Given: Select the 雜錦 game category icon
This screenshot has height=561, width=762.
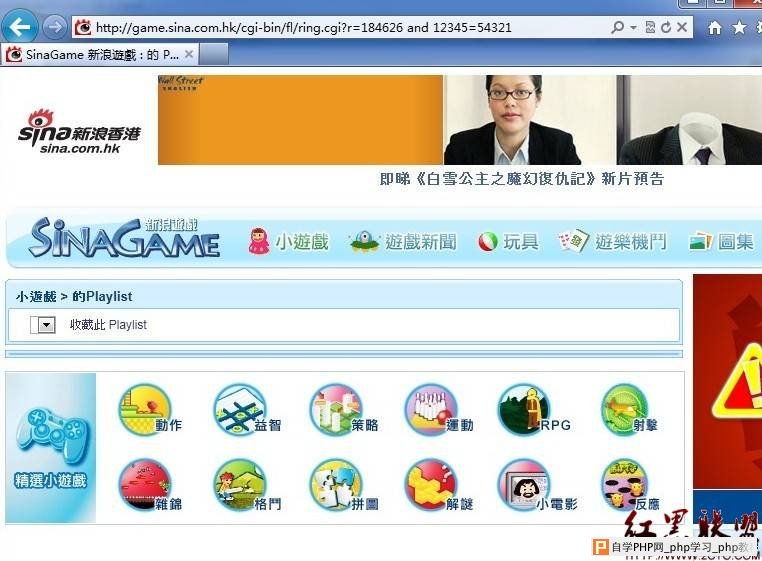Looking at the screenshot, I should coord(150,485).
